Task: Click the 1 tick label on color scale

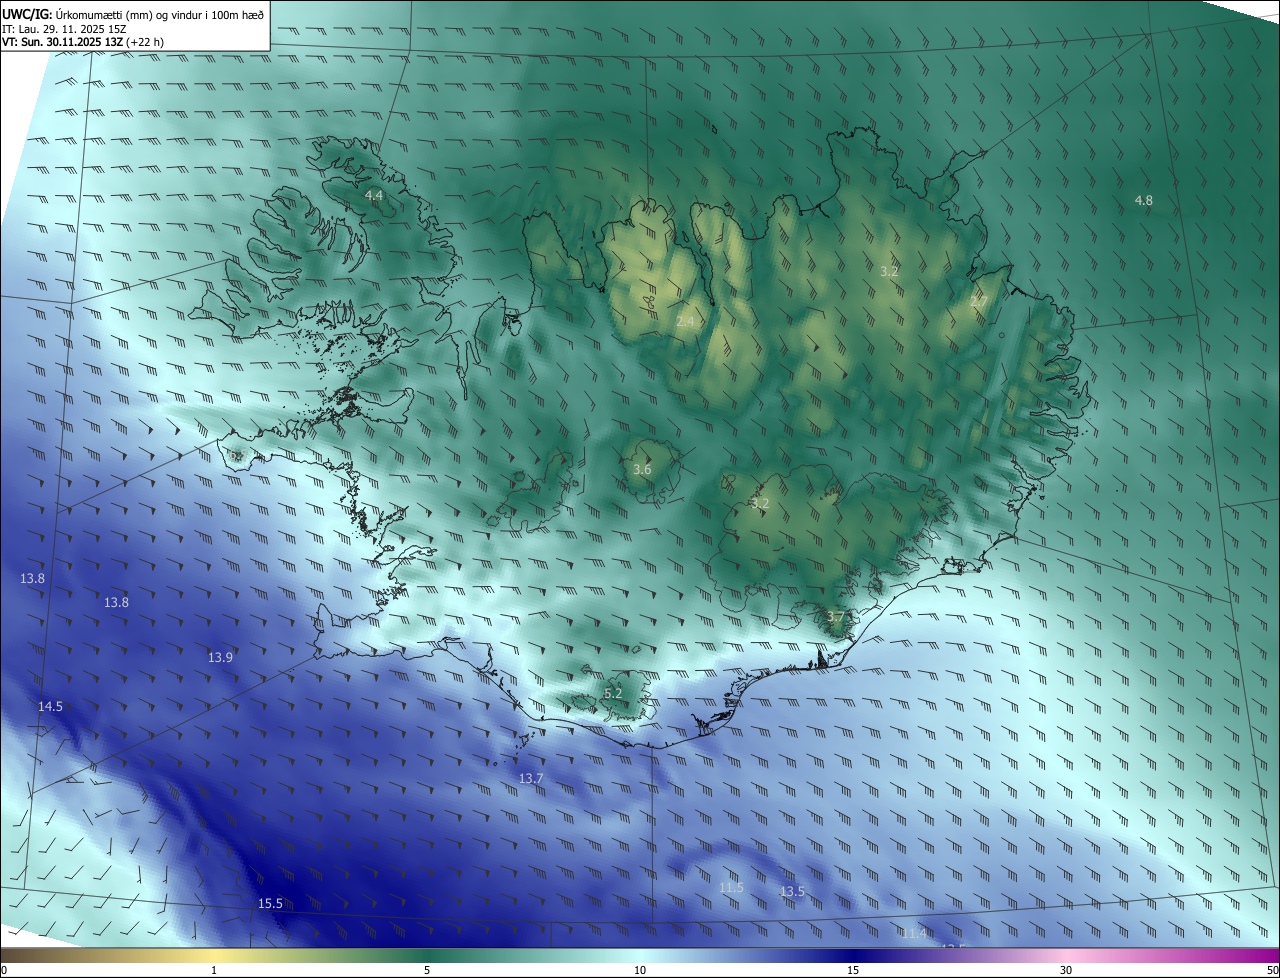Action: (x=214, y=970)
